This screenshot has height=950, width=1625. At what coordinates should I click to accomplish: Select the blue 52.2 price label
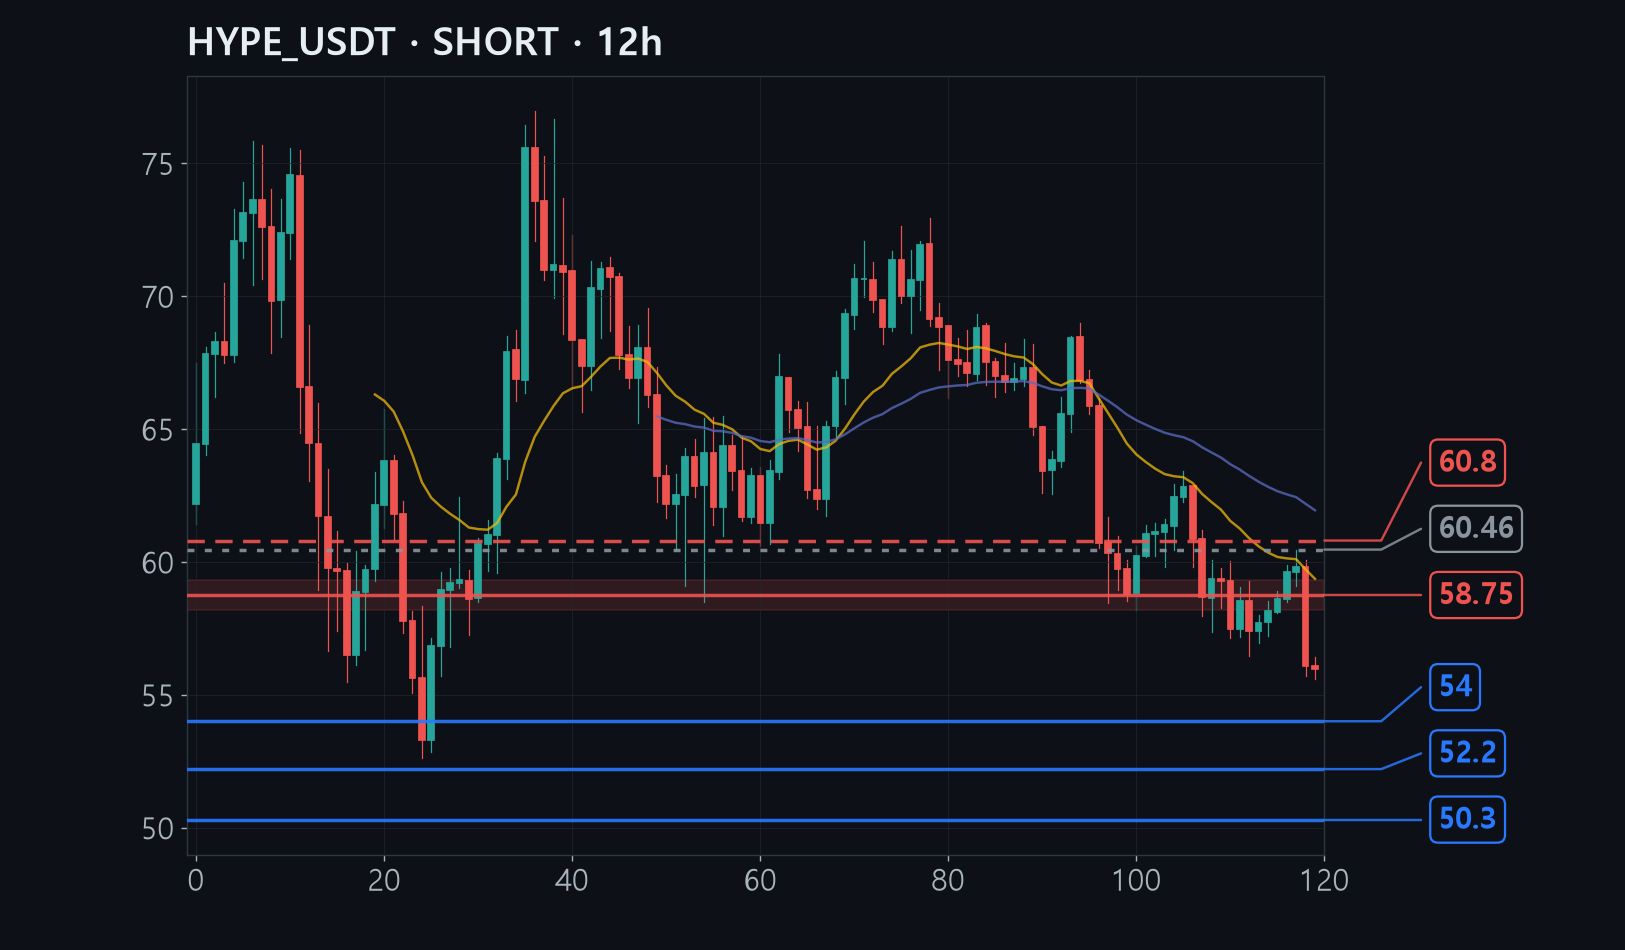1467,753
